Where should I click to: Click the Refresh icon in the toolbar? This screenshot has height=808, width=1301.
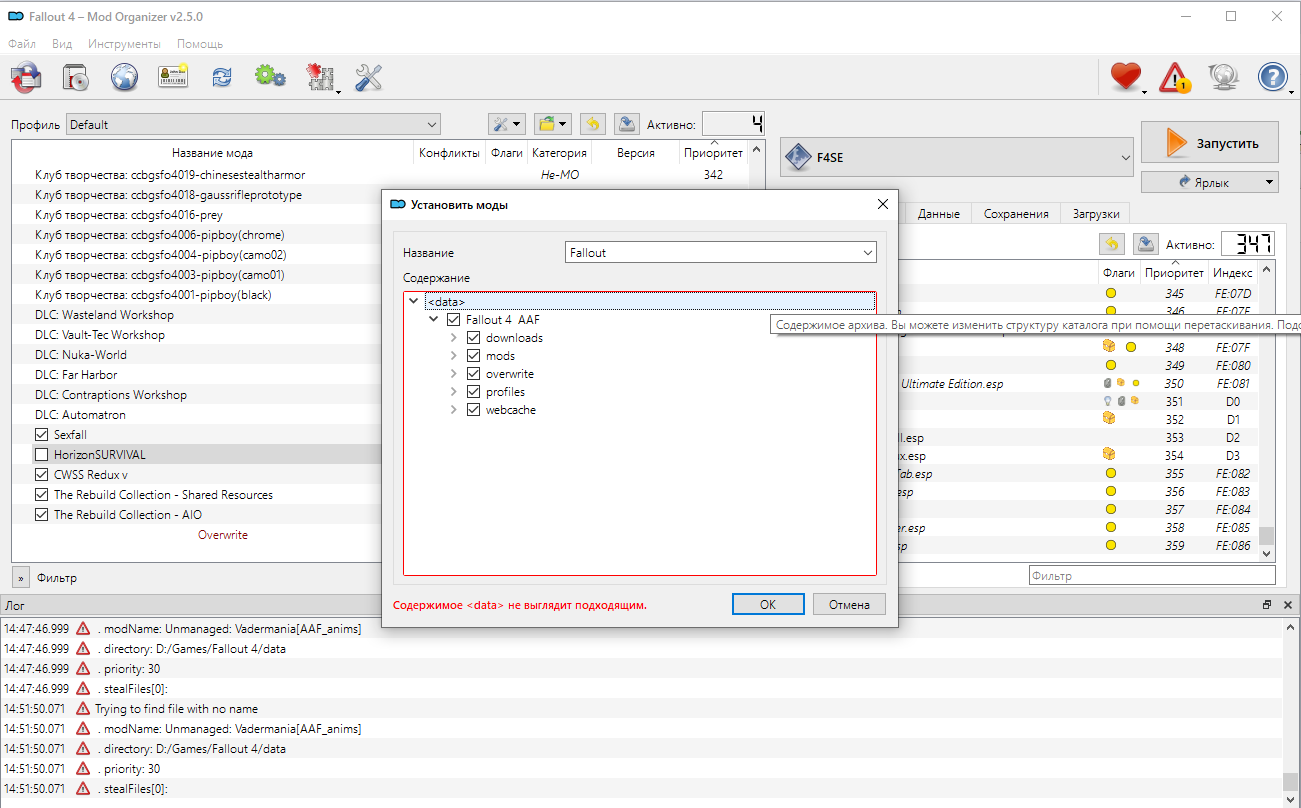(222, 77)
